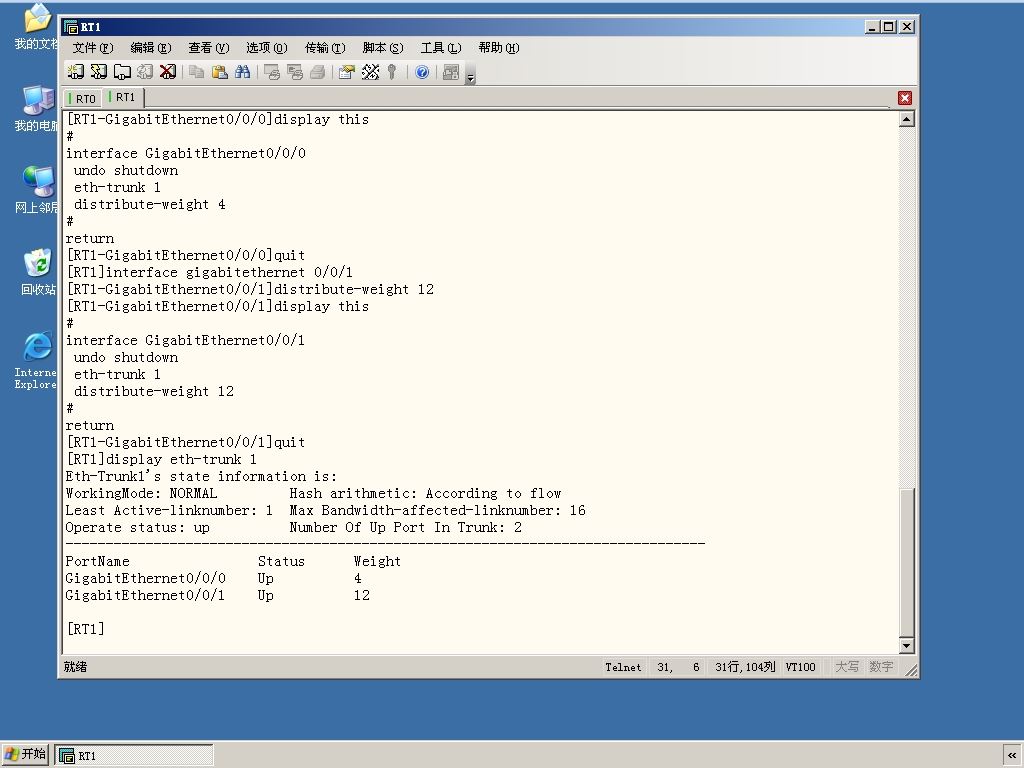This screenshot has width=1024, height=768.
Task: Click the Print Selection toolbar icon
Action: click(x=295, y=72)
